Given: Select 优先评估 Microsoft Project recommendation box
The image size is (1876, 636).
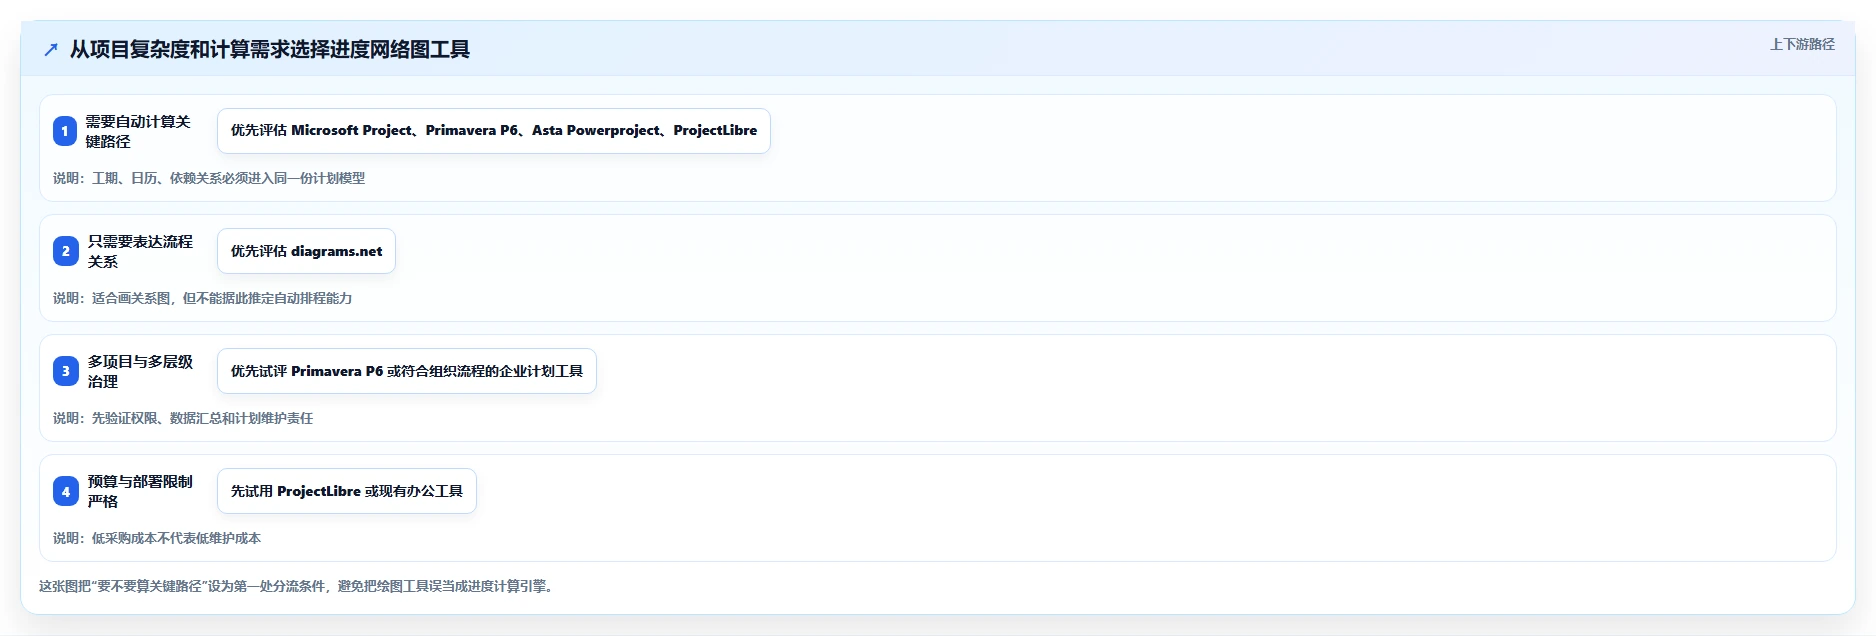Looking at the screenshot, I should [x=494, y=131].
